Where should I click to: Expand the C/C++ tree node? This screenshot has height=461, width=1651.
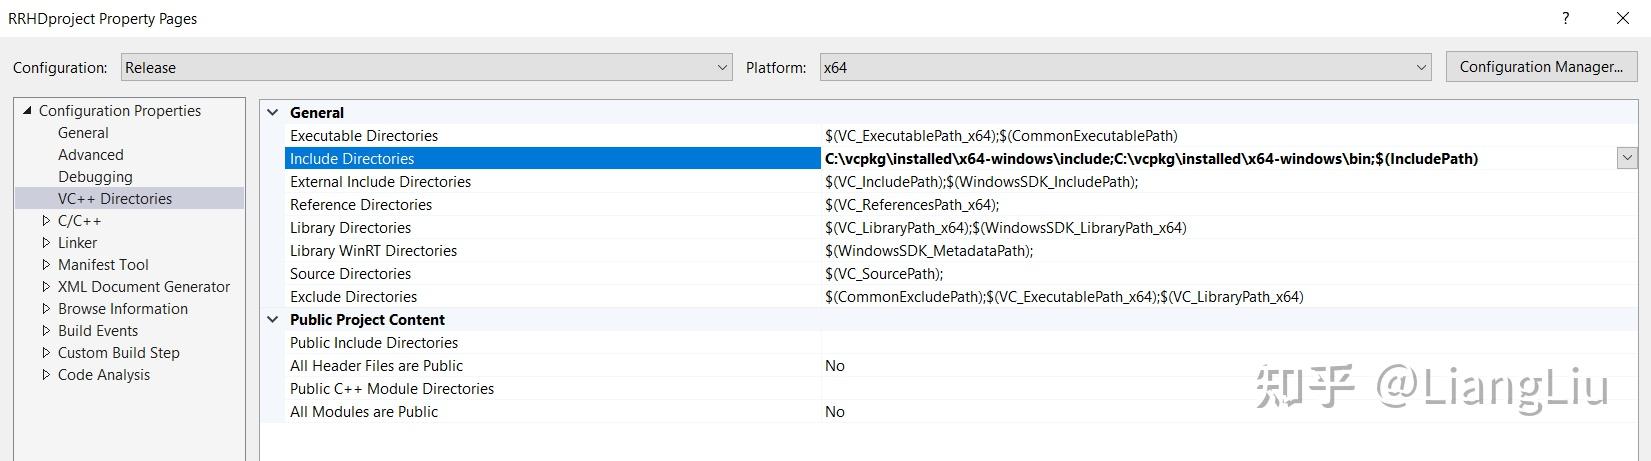46,221
